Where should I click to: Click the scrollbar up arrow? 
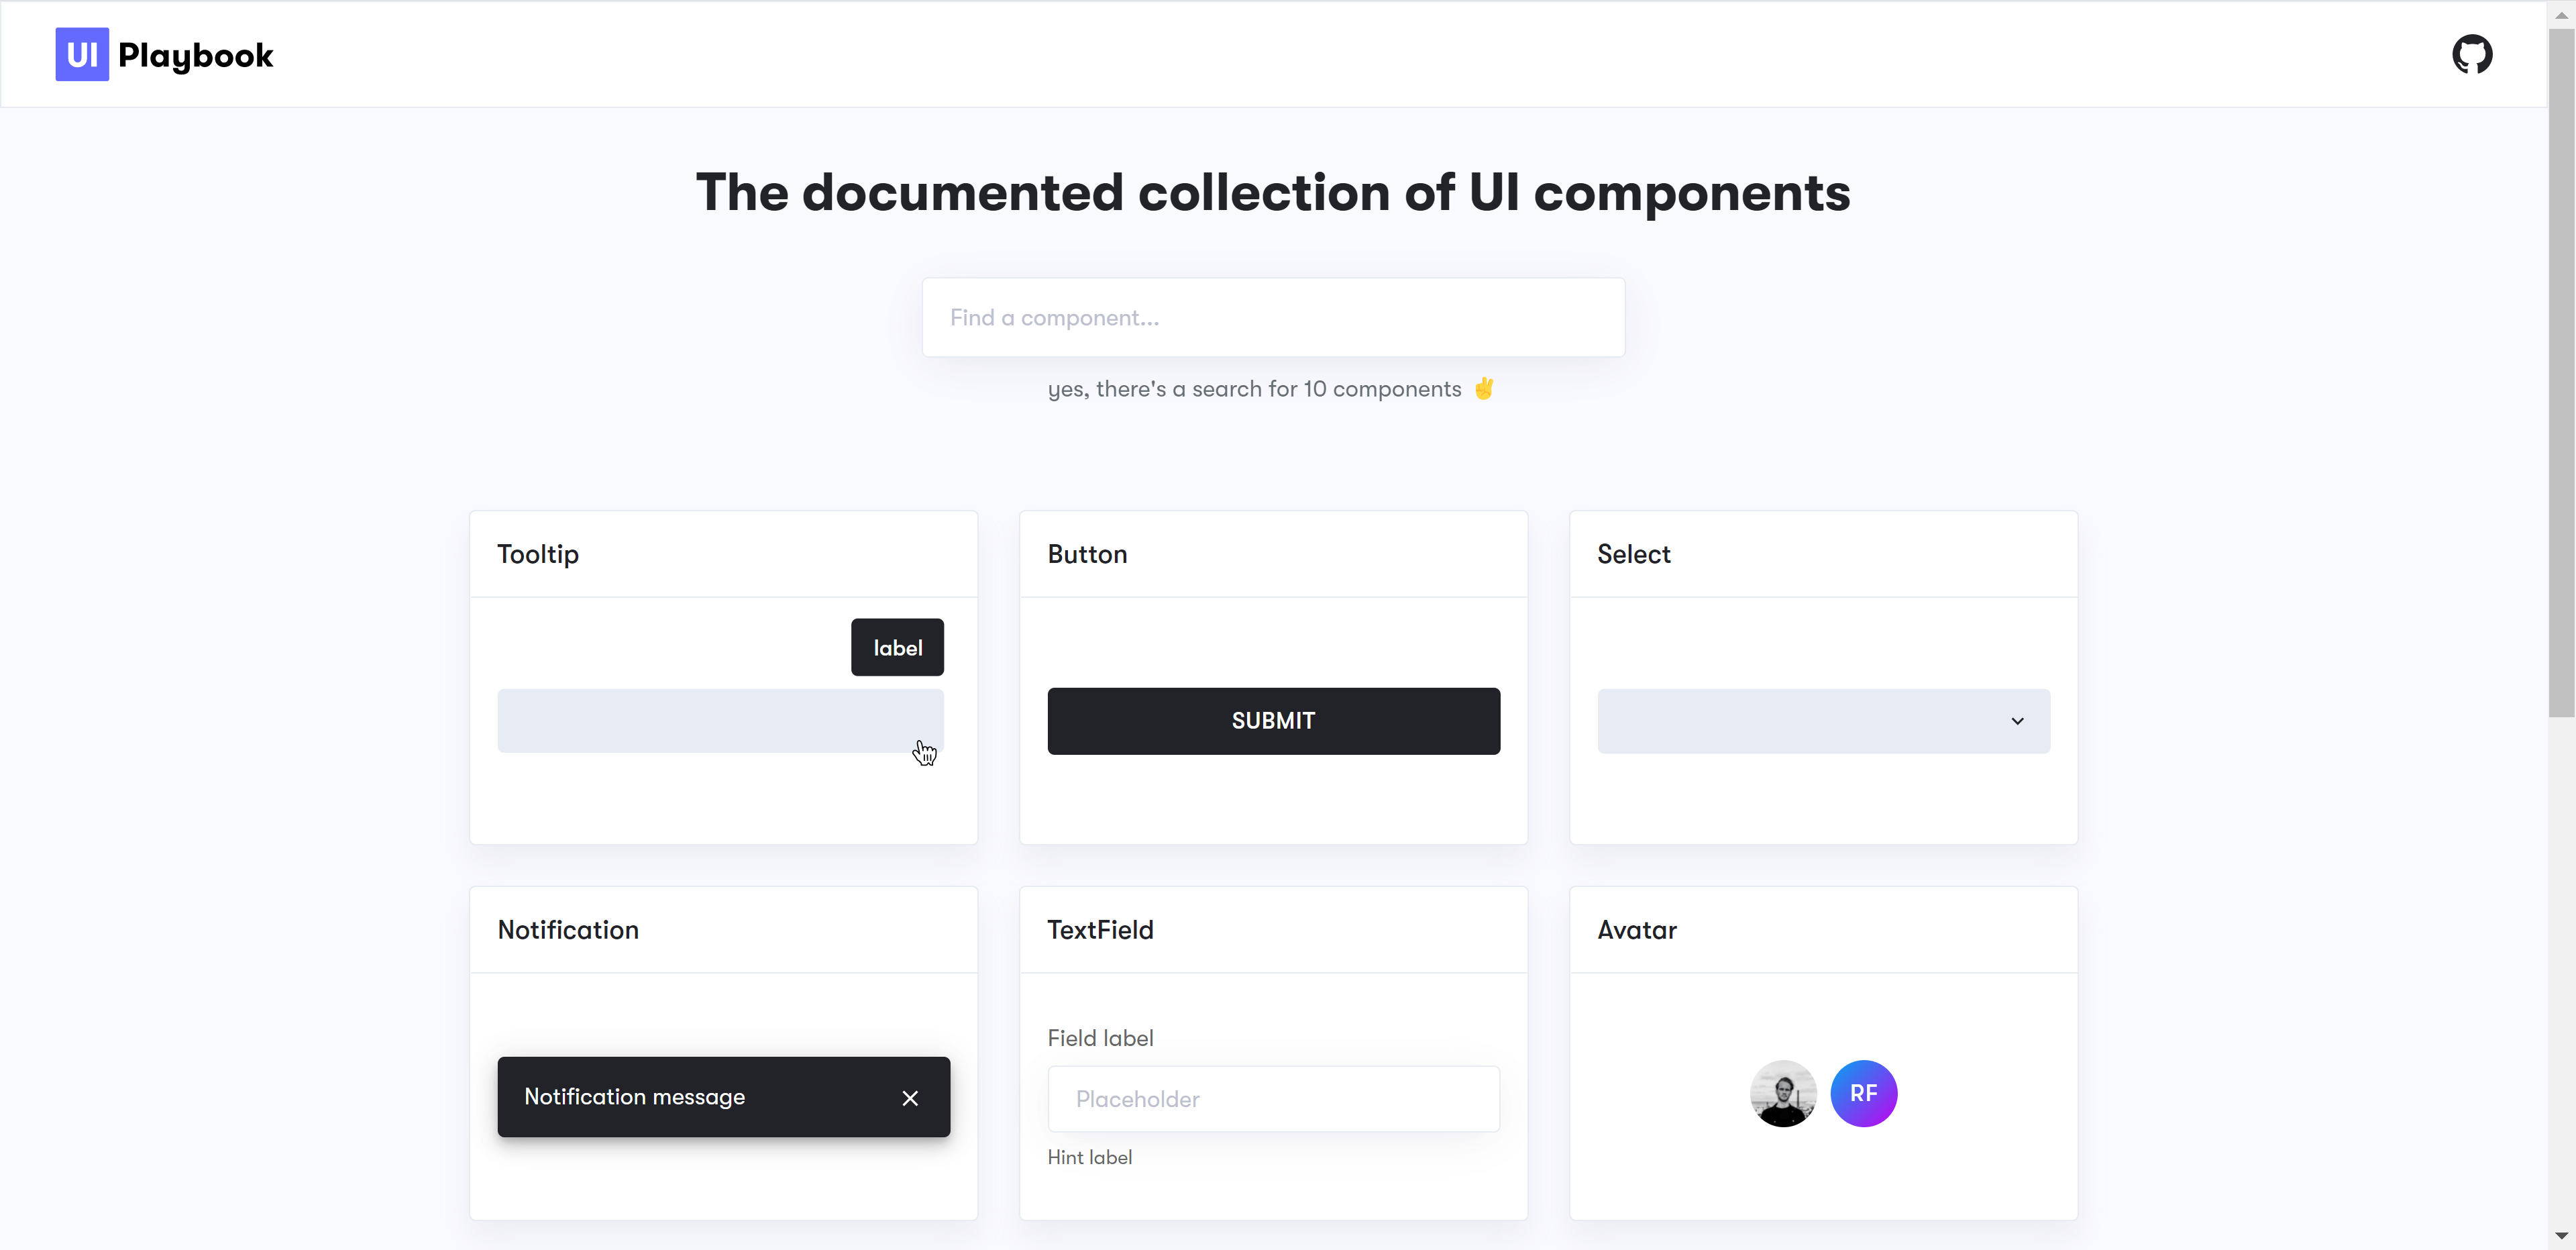[2561, 14]
